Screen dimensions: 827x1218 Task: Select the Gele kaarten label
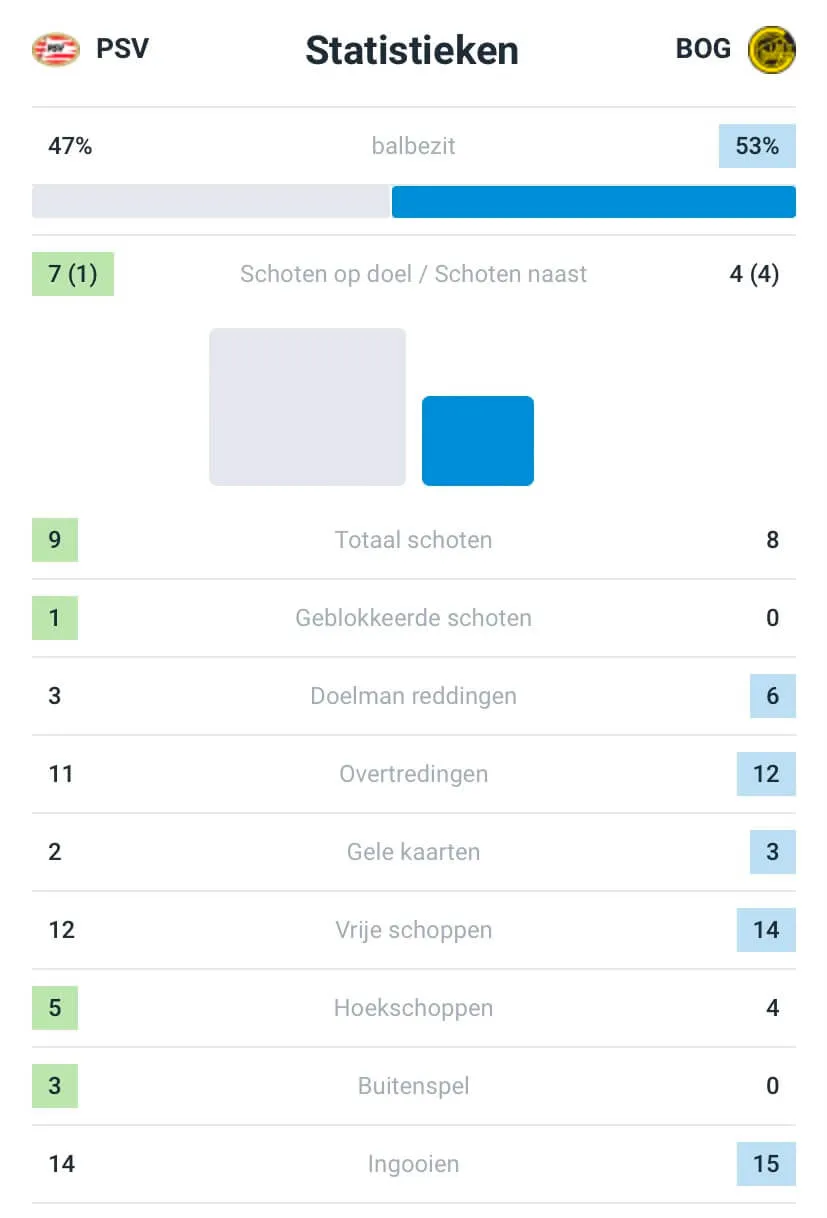(413, 852)
